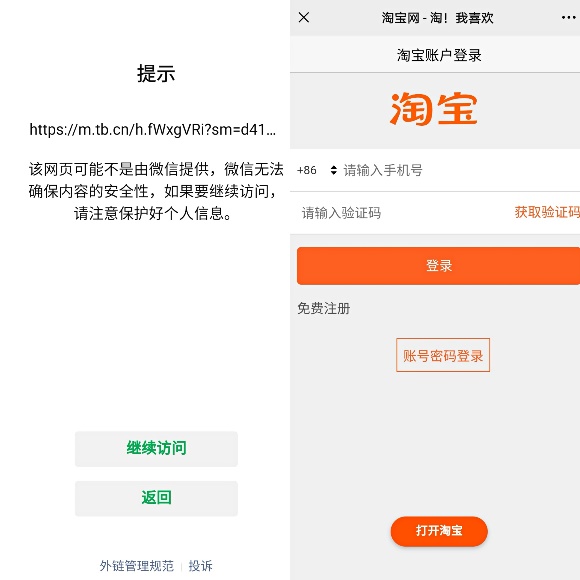Click the 投诉 complaint link
Image resolution: width=580 pixels, height=580 pixels.
200,566
